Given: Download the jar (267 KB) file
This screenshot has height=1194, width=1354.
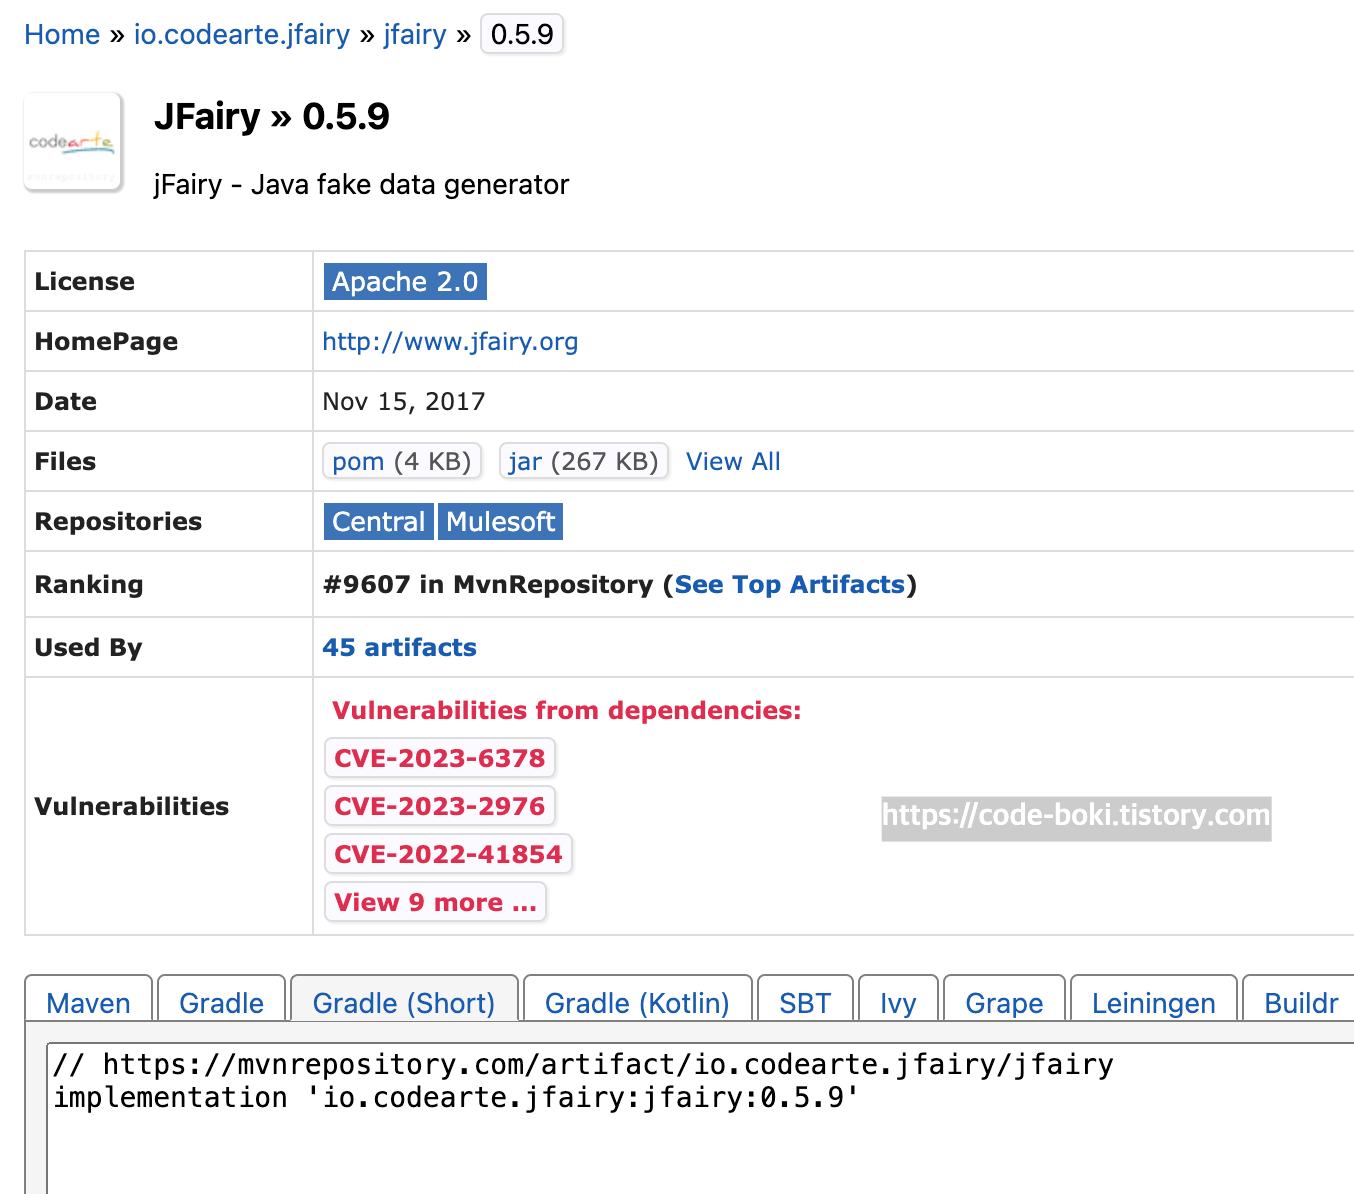Looking at the screenshot, I should coord(584,461).
